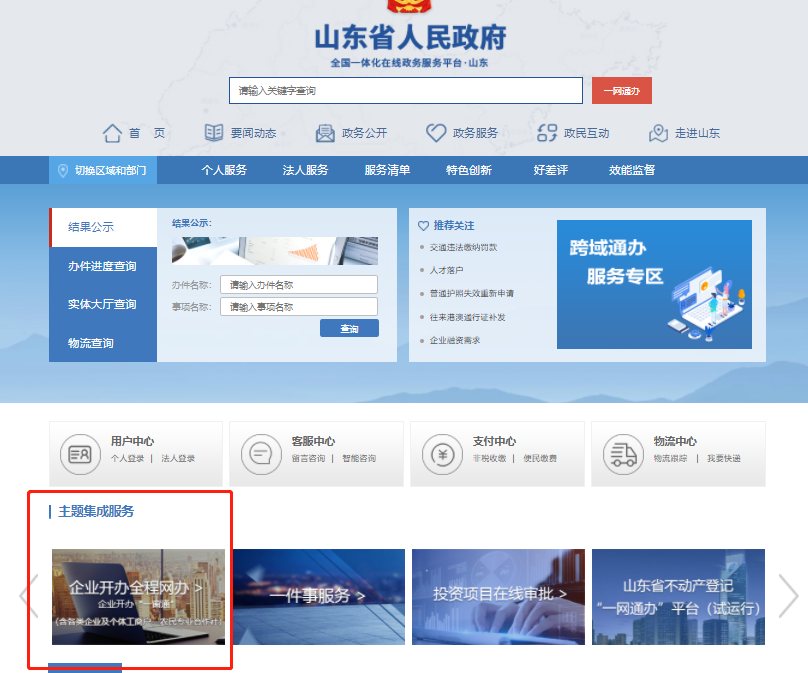Click the 物流中心 truck icon
This screenshot has width=808, height=673.
(622, 455)
